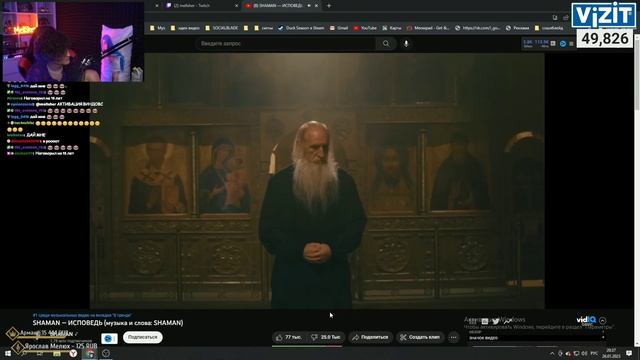
Task: Click the Создать клип button
Action: (x=420, y=337)
